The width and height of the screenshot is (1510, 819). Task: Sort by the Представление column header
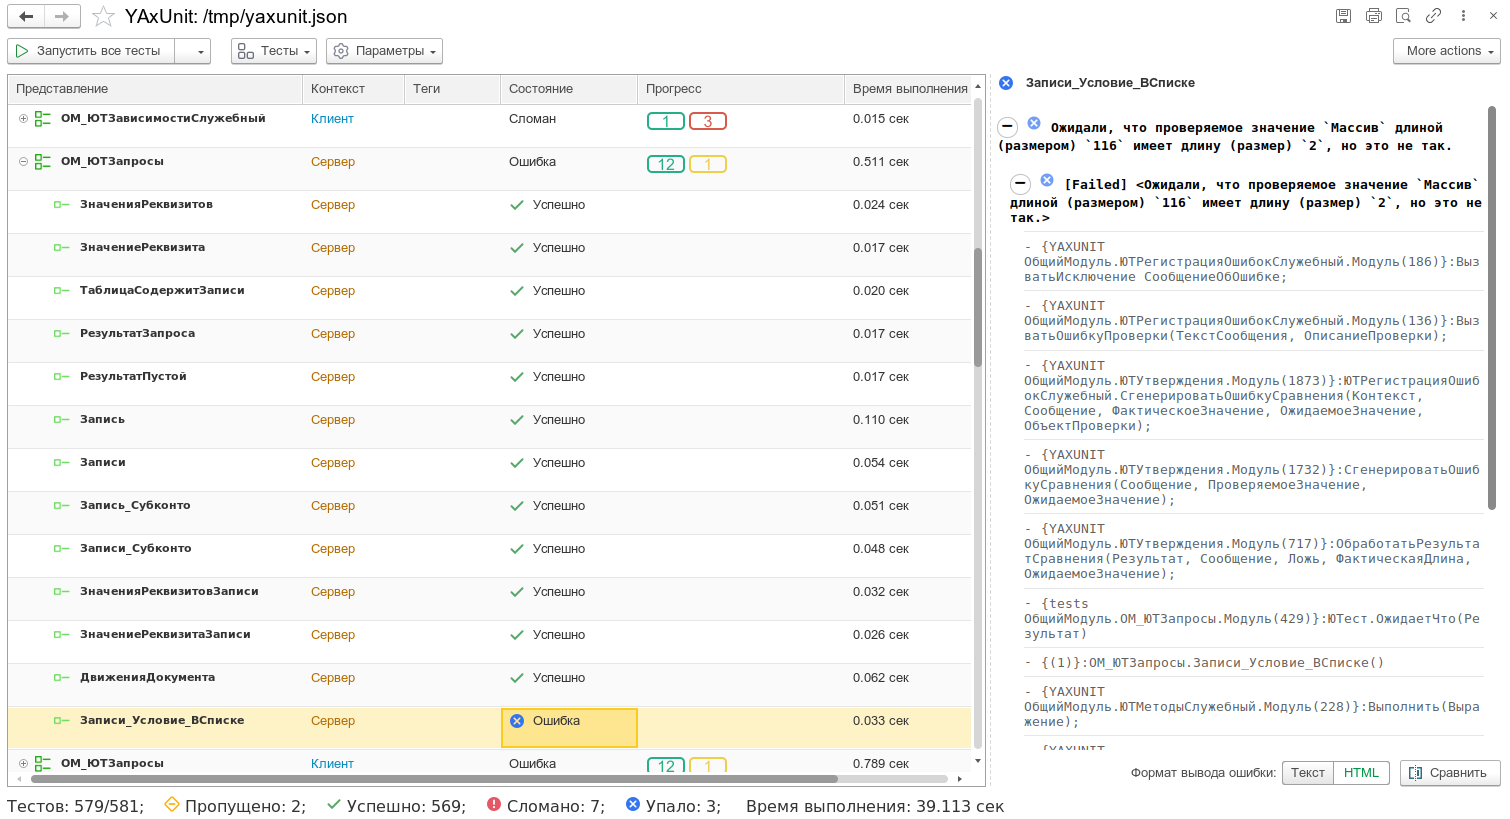(155, 89)
